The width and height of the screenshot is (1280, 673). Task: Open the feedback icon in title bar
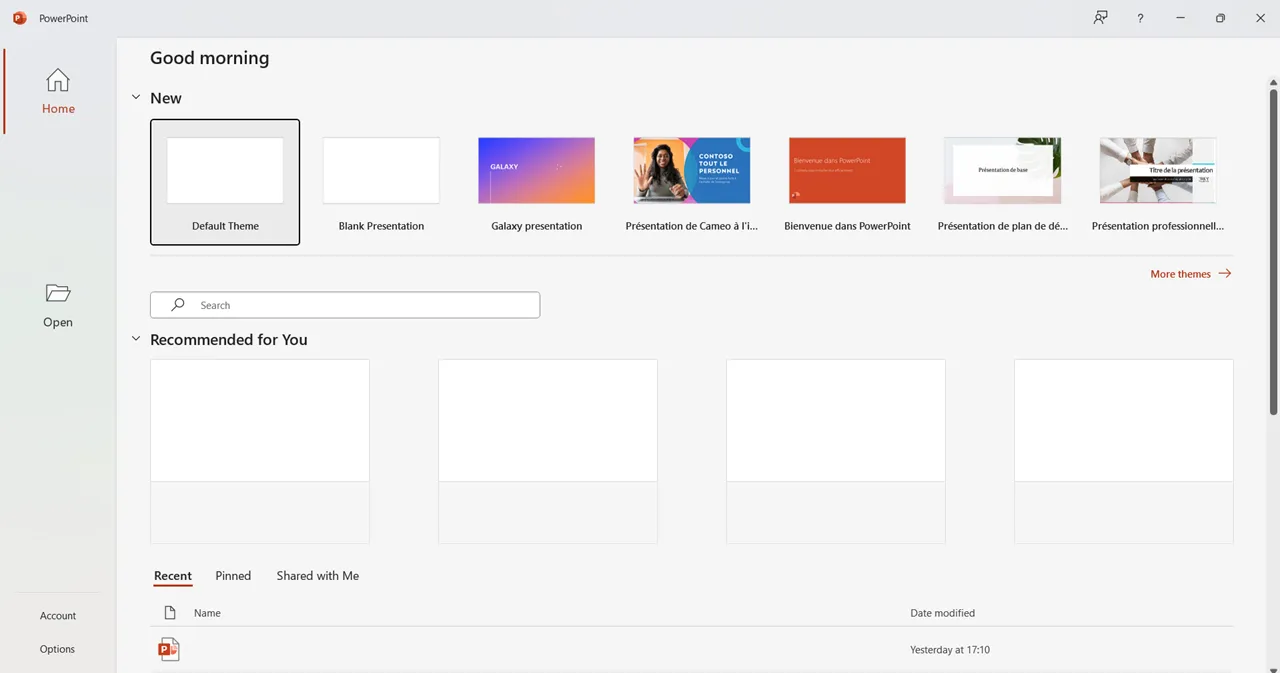tap(1100, 18)
